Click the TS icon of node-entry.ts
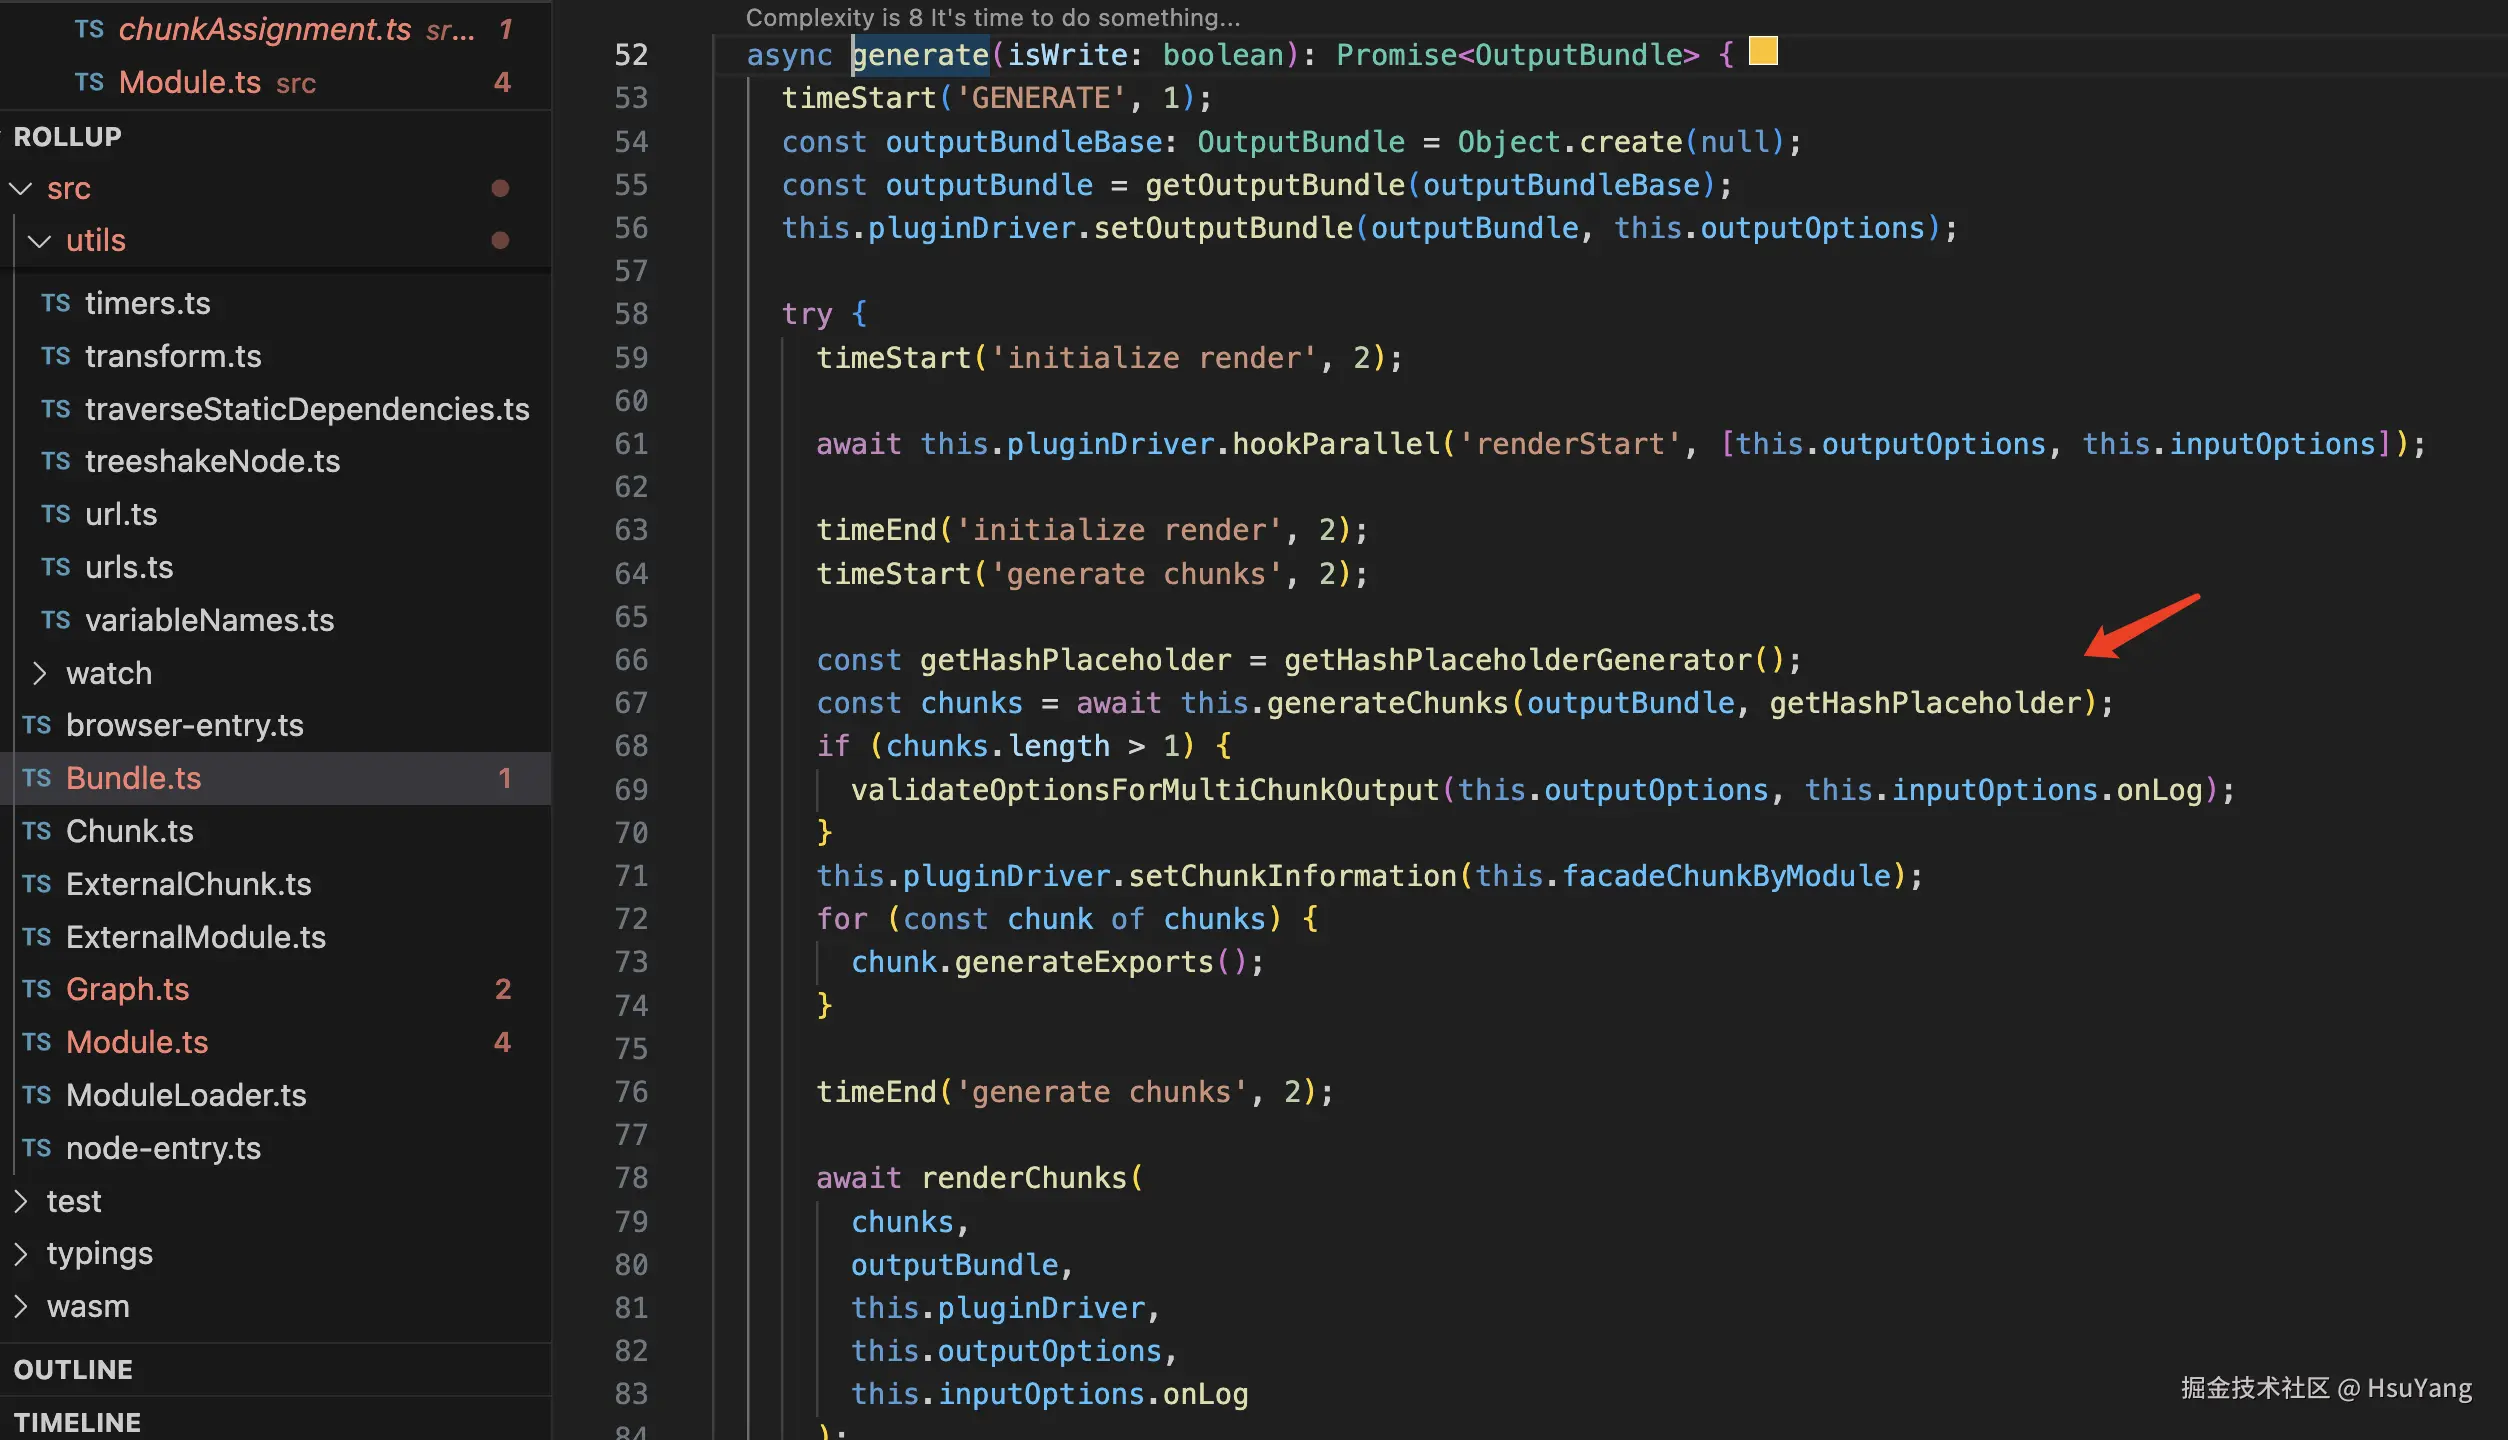The height and width of the screenshot is (1440, 2508). click(37, 1148)
